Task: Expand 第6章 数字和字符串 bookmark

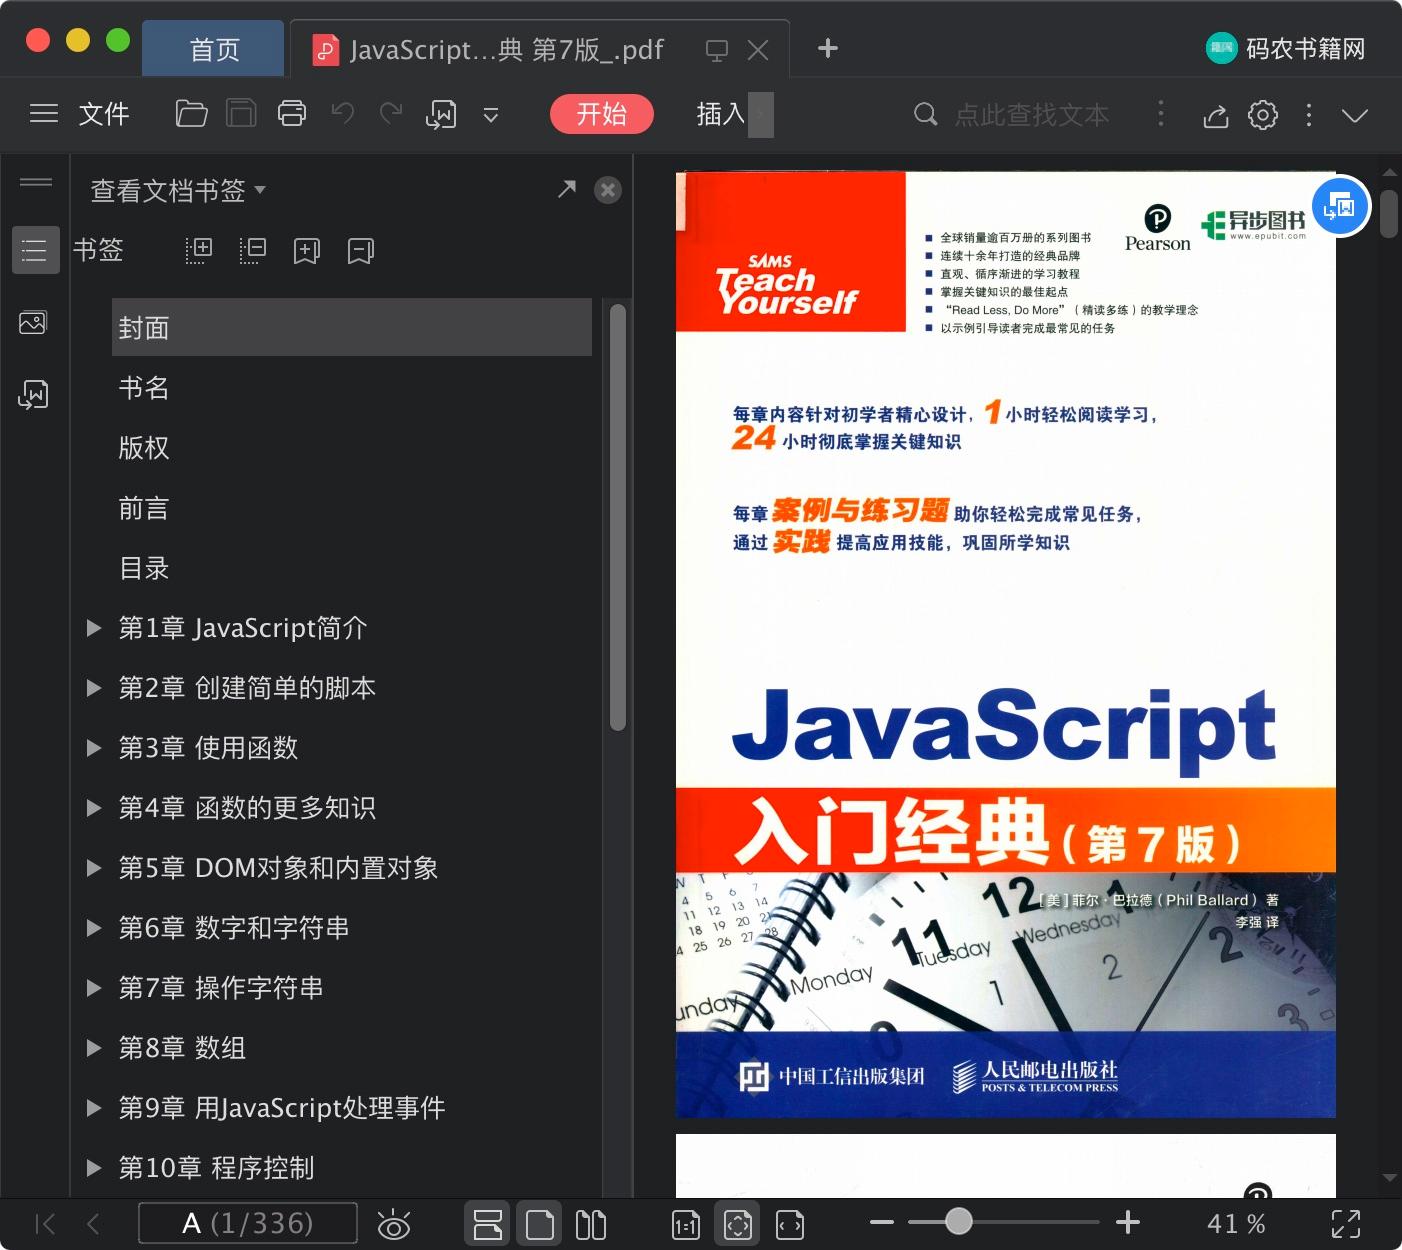Action: tap(94, 928)
